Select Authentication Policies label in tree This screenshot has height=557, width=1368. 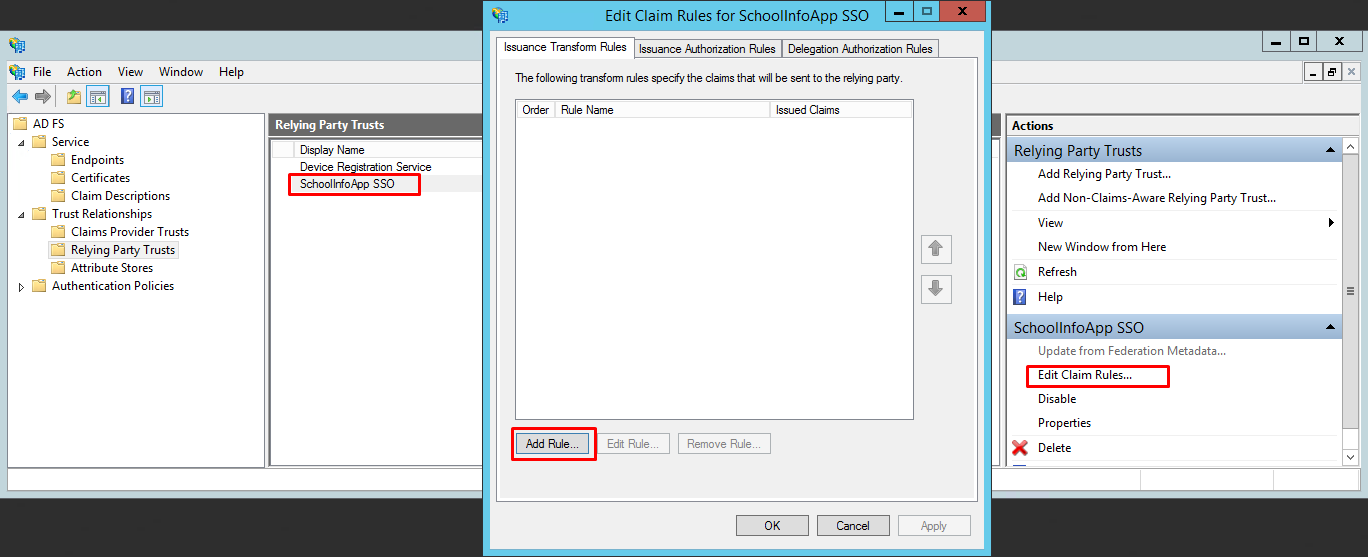[x=113, y=286]
